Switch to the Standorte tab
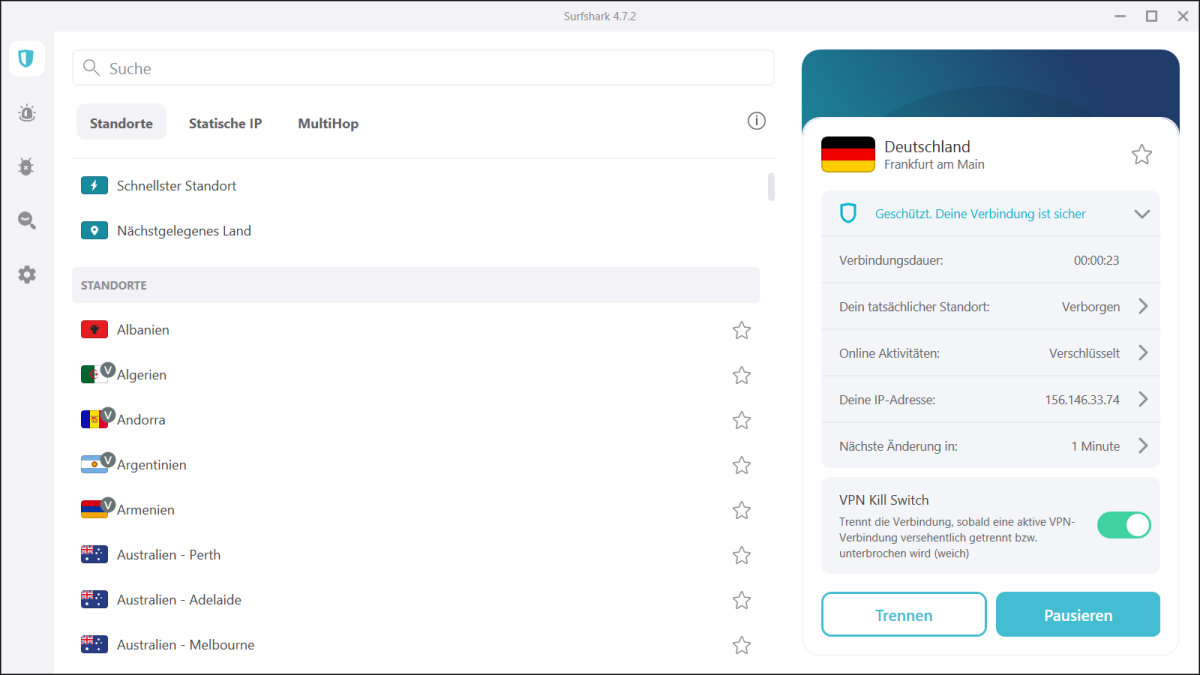This screenshot has width=1200, height=675. tap(121, 123)
